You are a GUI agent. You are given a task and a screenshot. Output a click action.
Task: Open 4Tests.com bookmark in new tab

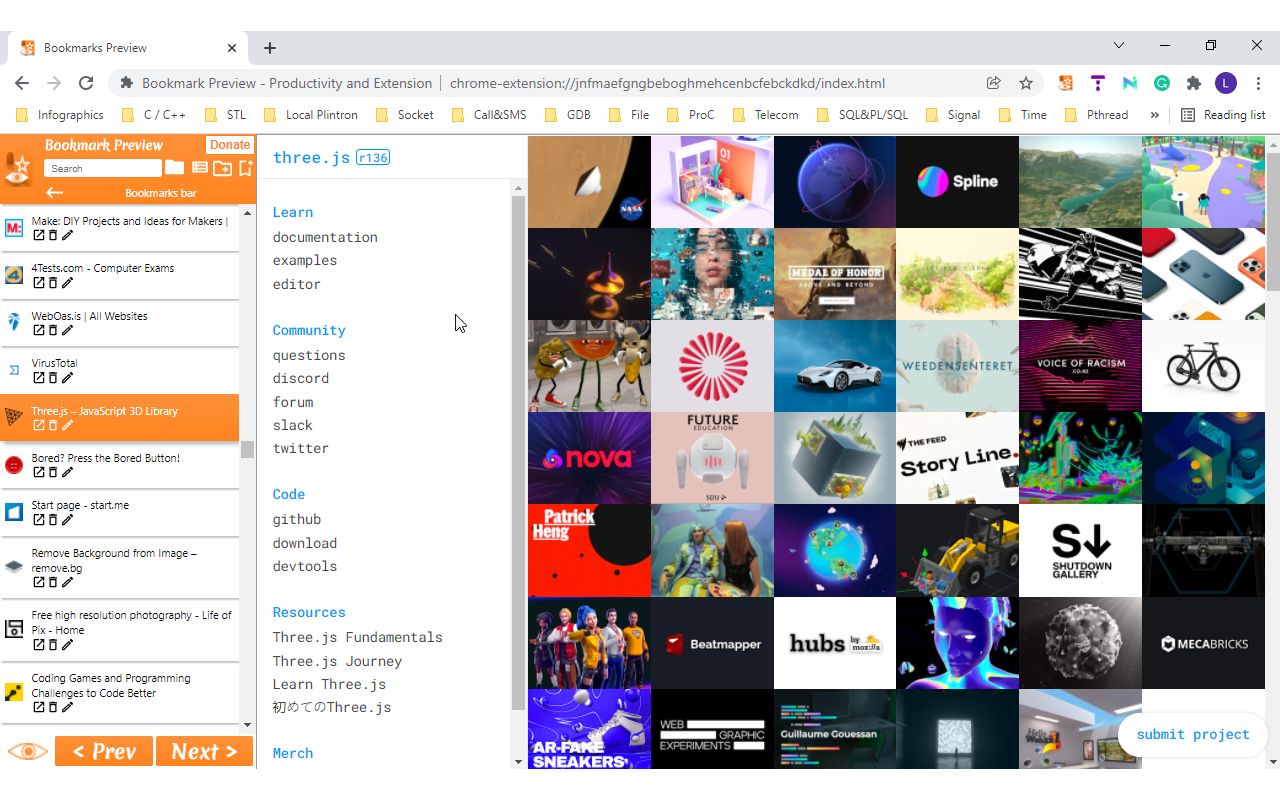[38, 283]
